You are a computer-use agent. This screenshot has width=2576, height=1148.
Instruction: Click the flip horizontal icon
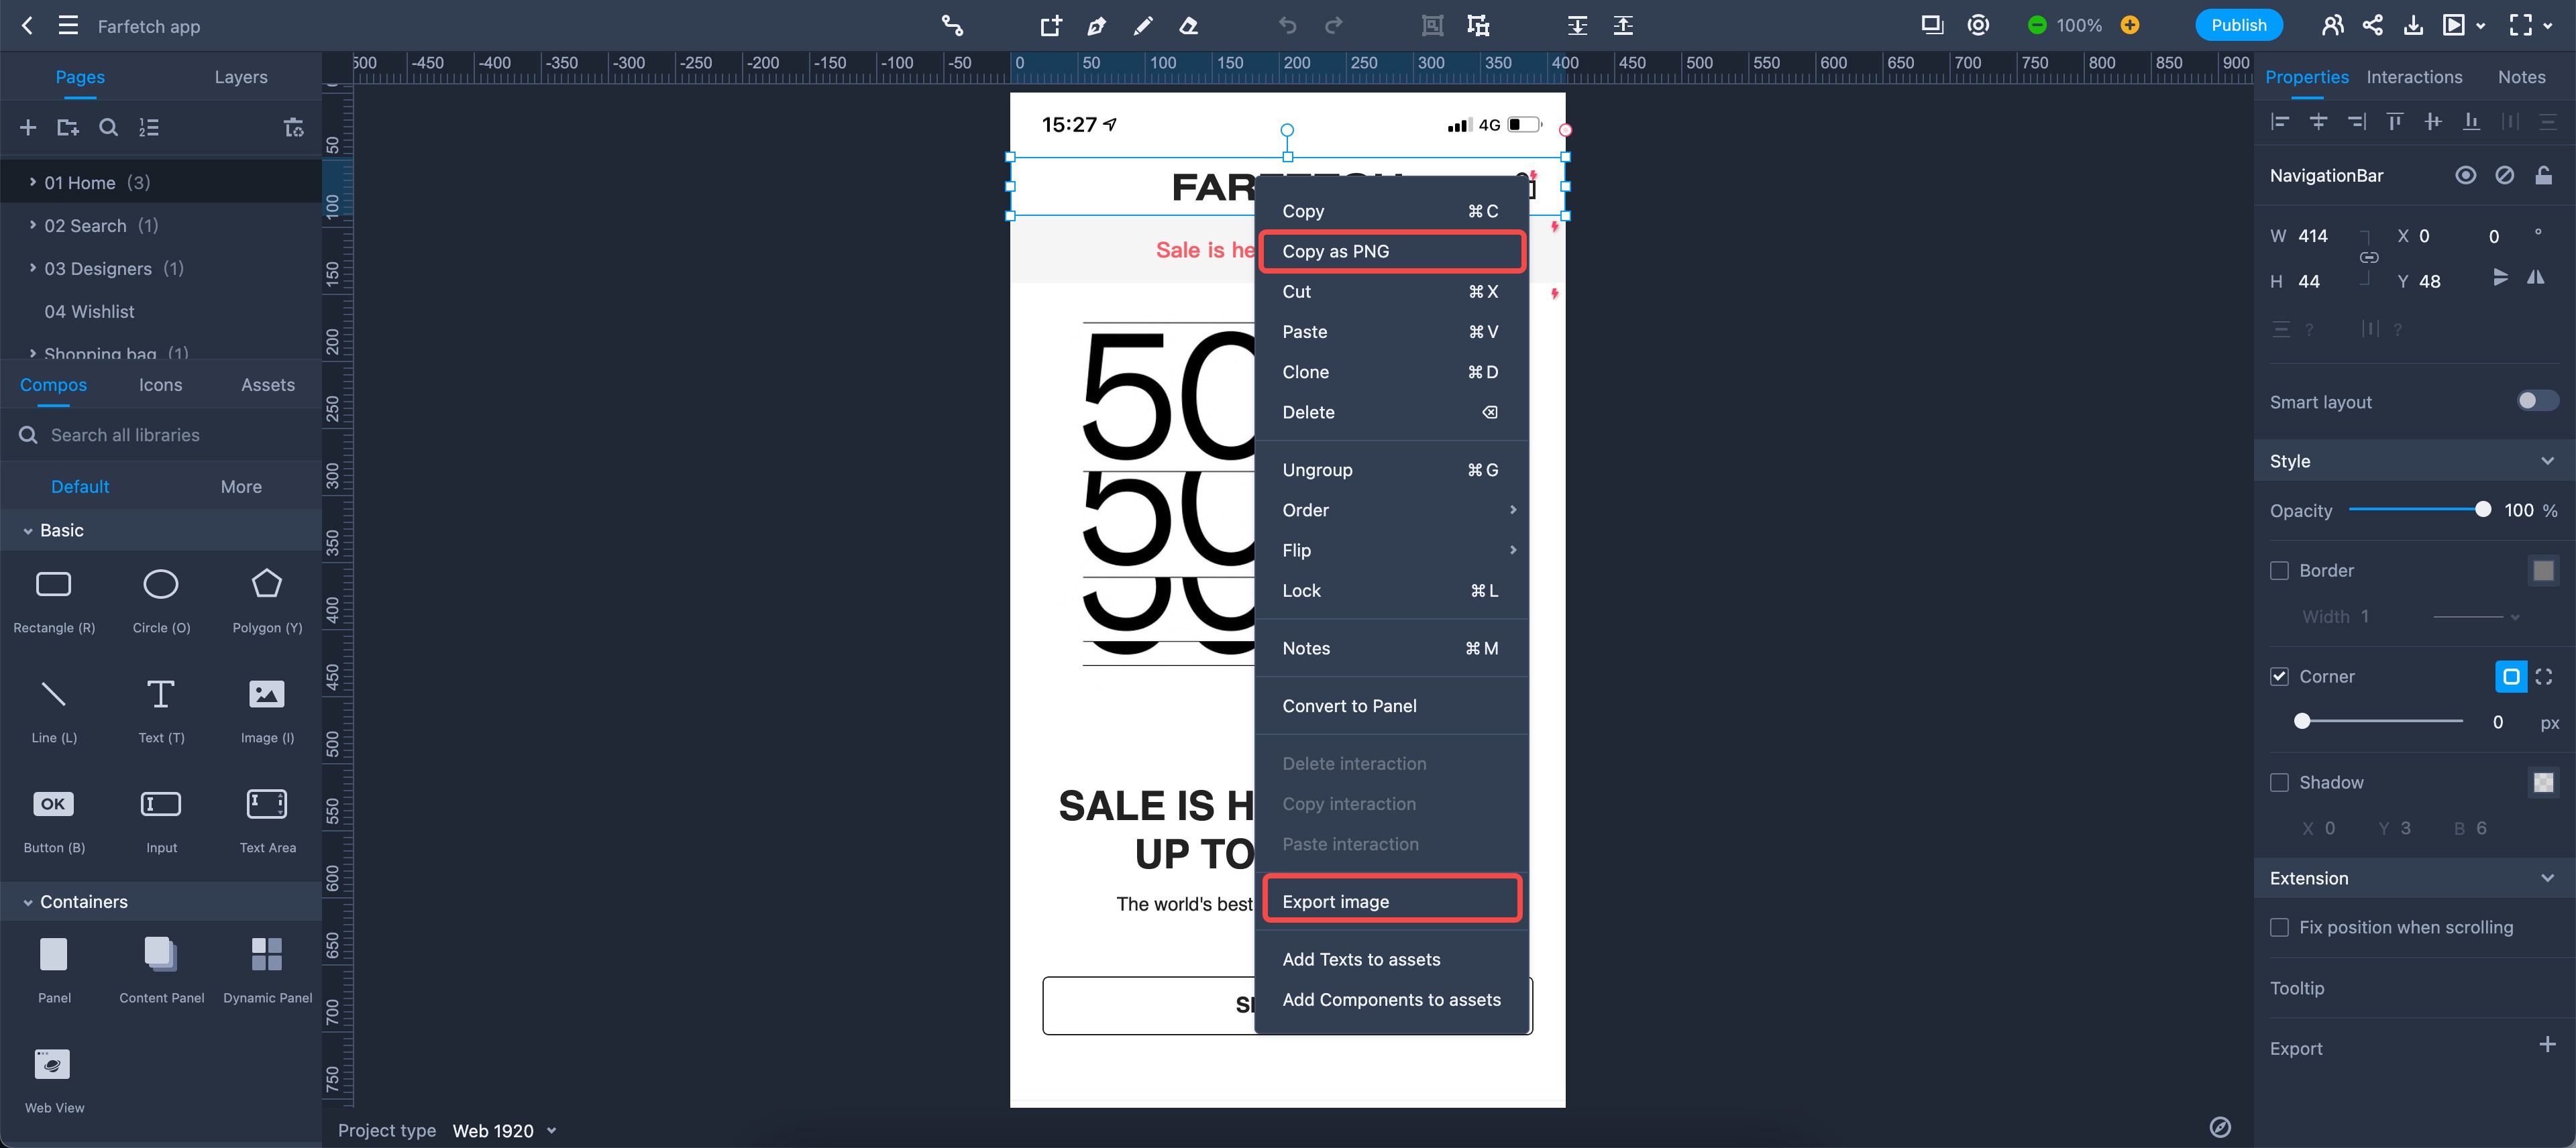coord(2535,277)
